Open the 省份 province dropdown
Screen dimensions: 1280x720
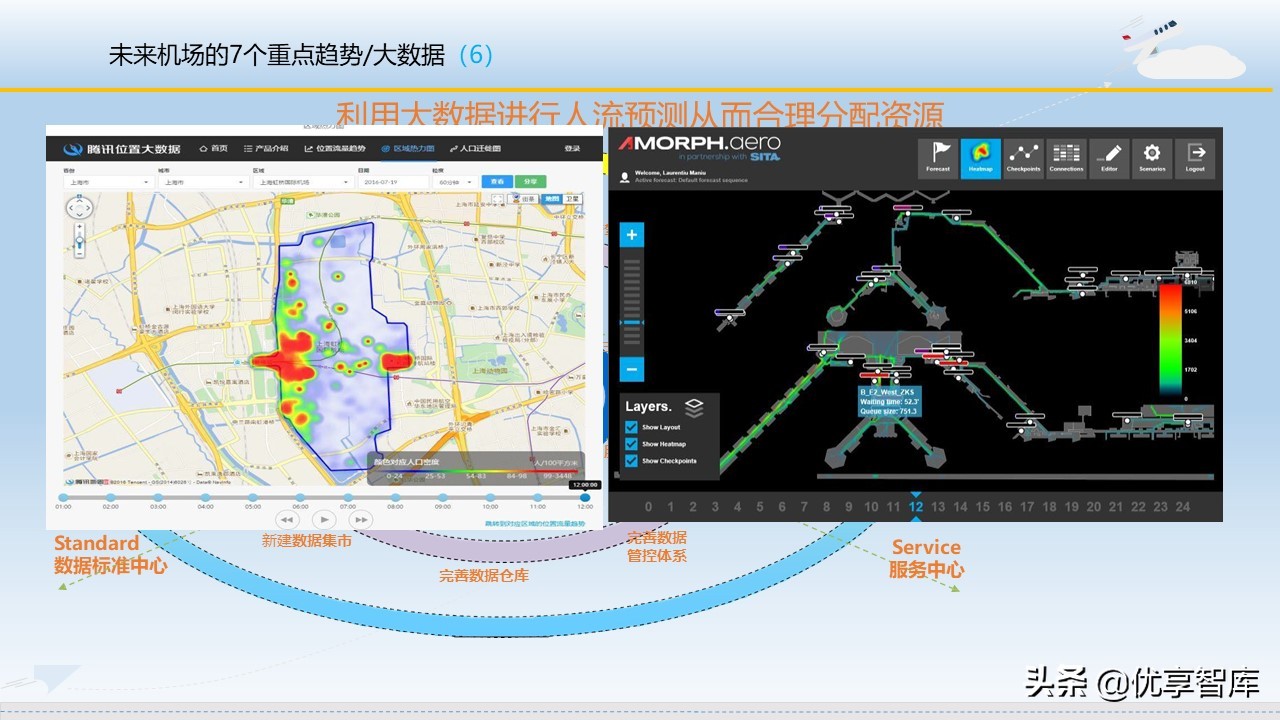[110, 182]
